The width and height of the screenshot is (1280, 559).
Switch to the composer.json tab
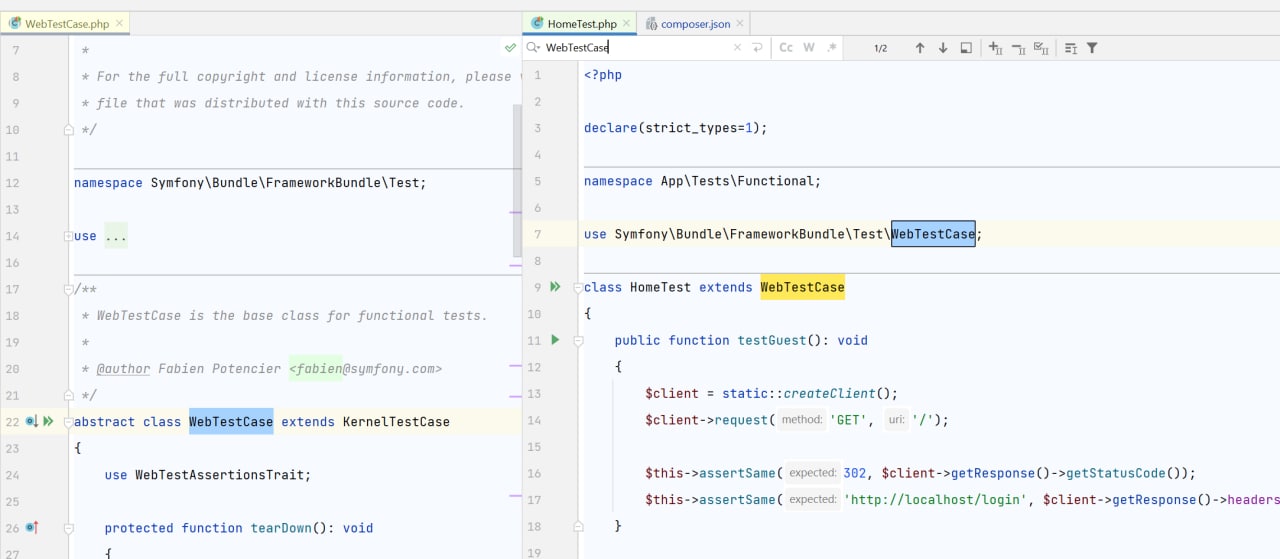tap(695, 23)
